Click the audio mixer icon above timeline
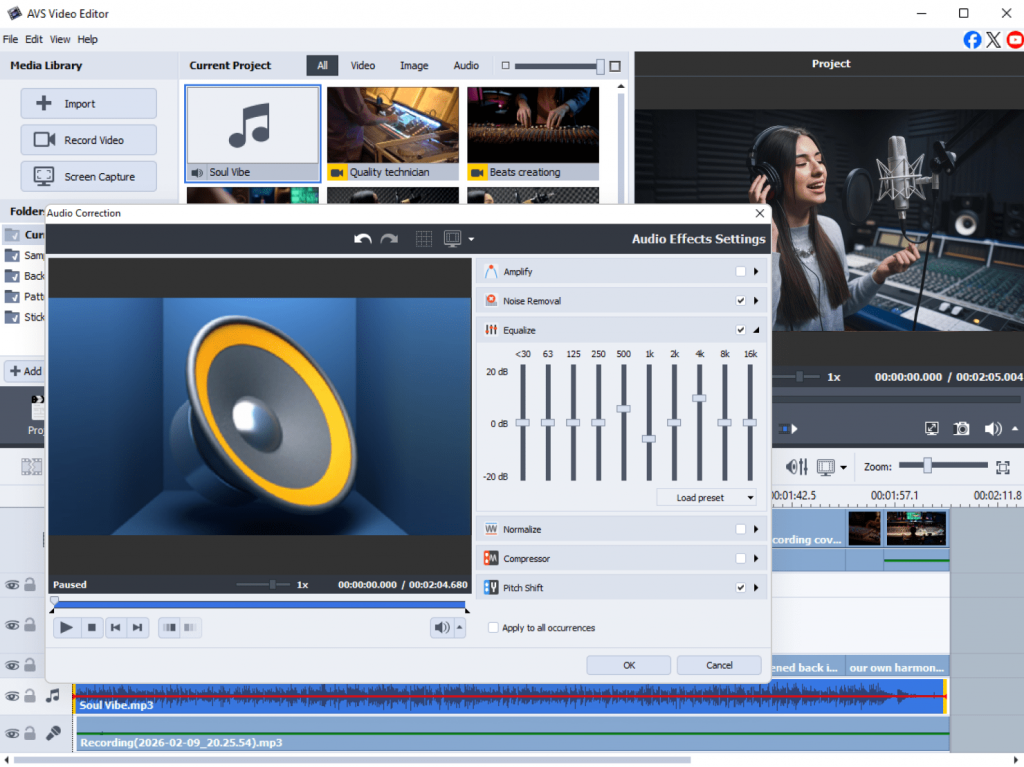1024x767 pixels. [797, 467]
